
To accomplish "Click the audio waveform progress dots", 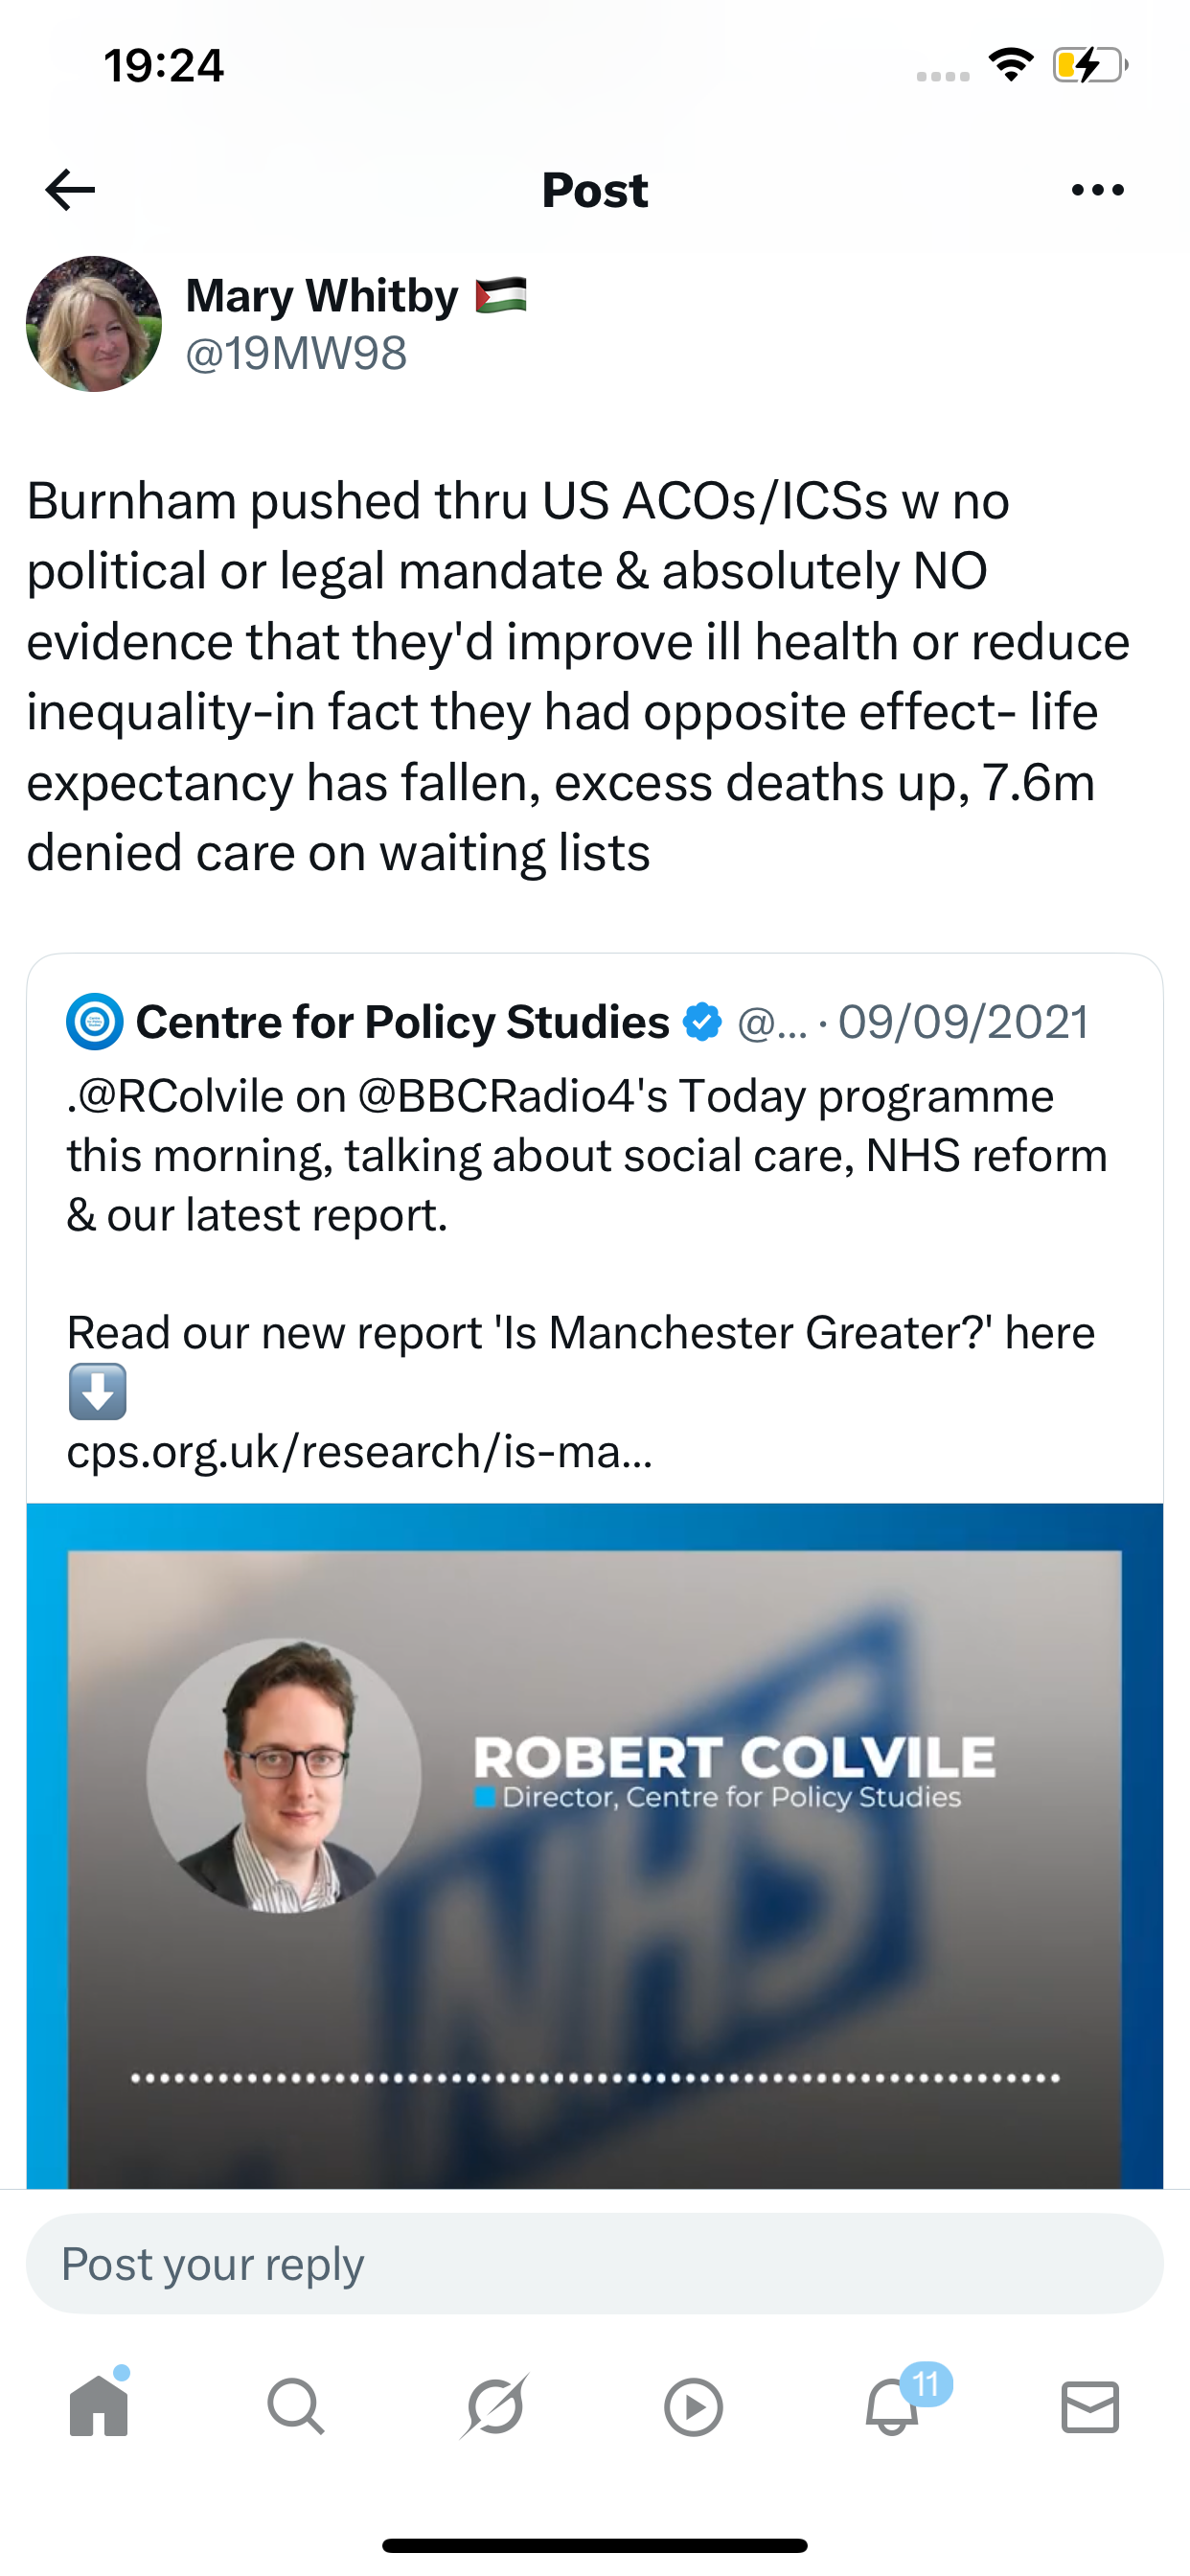I will click(594, 2078).
